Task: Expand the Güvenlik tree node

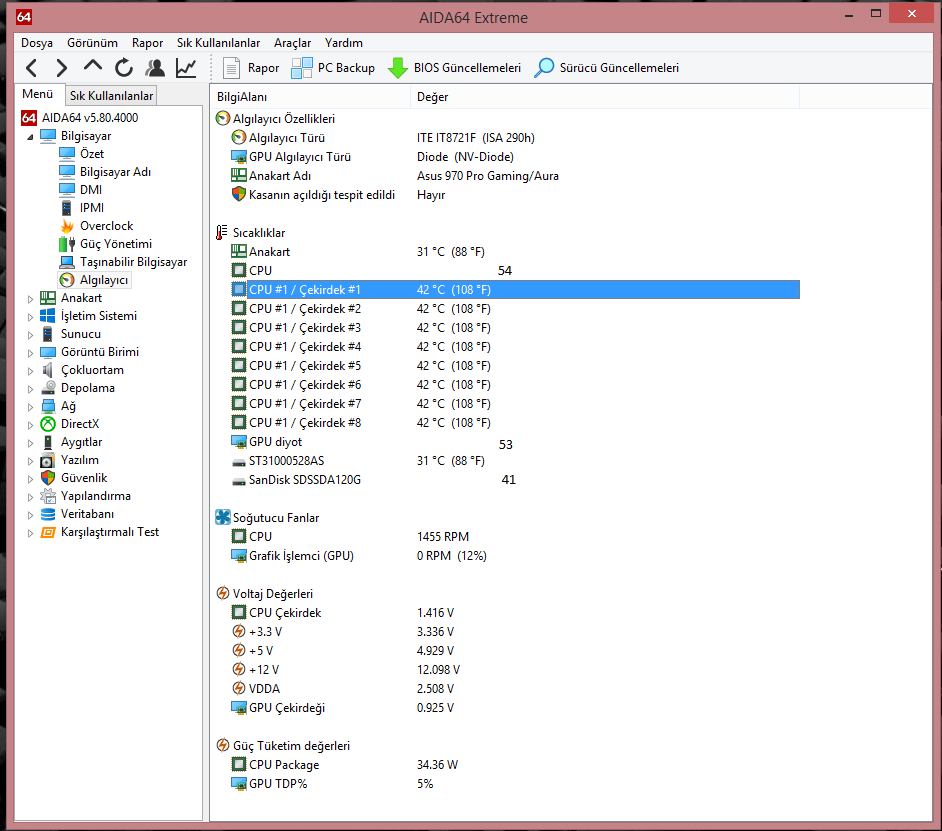Action: coord(30,479)
